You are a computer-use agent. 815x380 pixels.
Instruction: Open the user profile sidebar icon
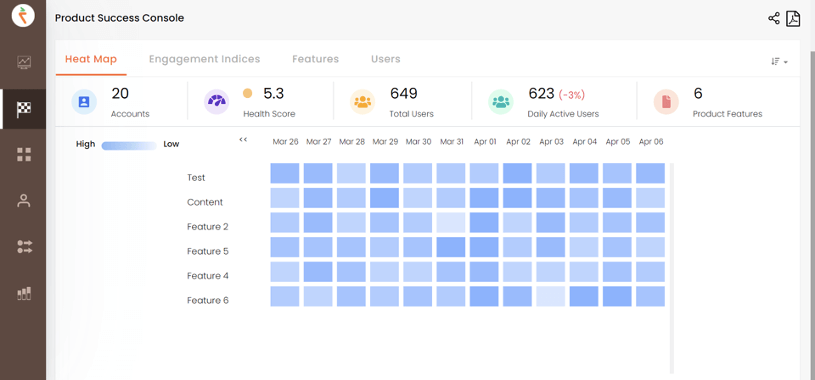(x=24, y=201)
